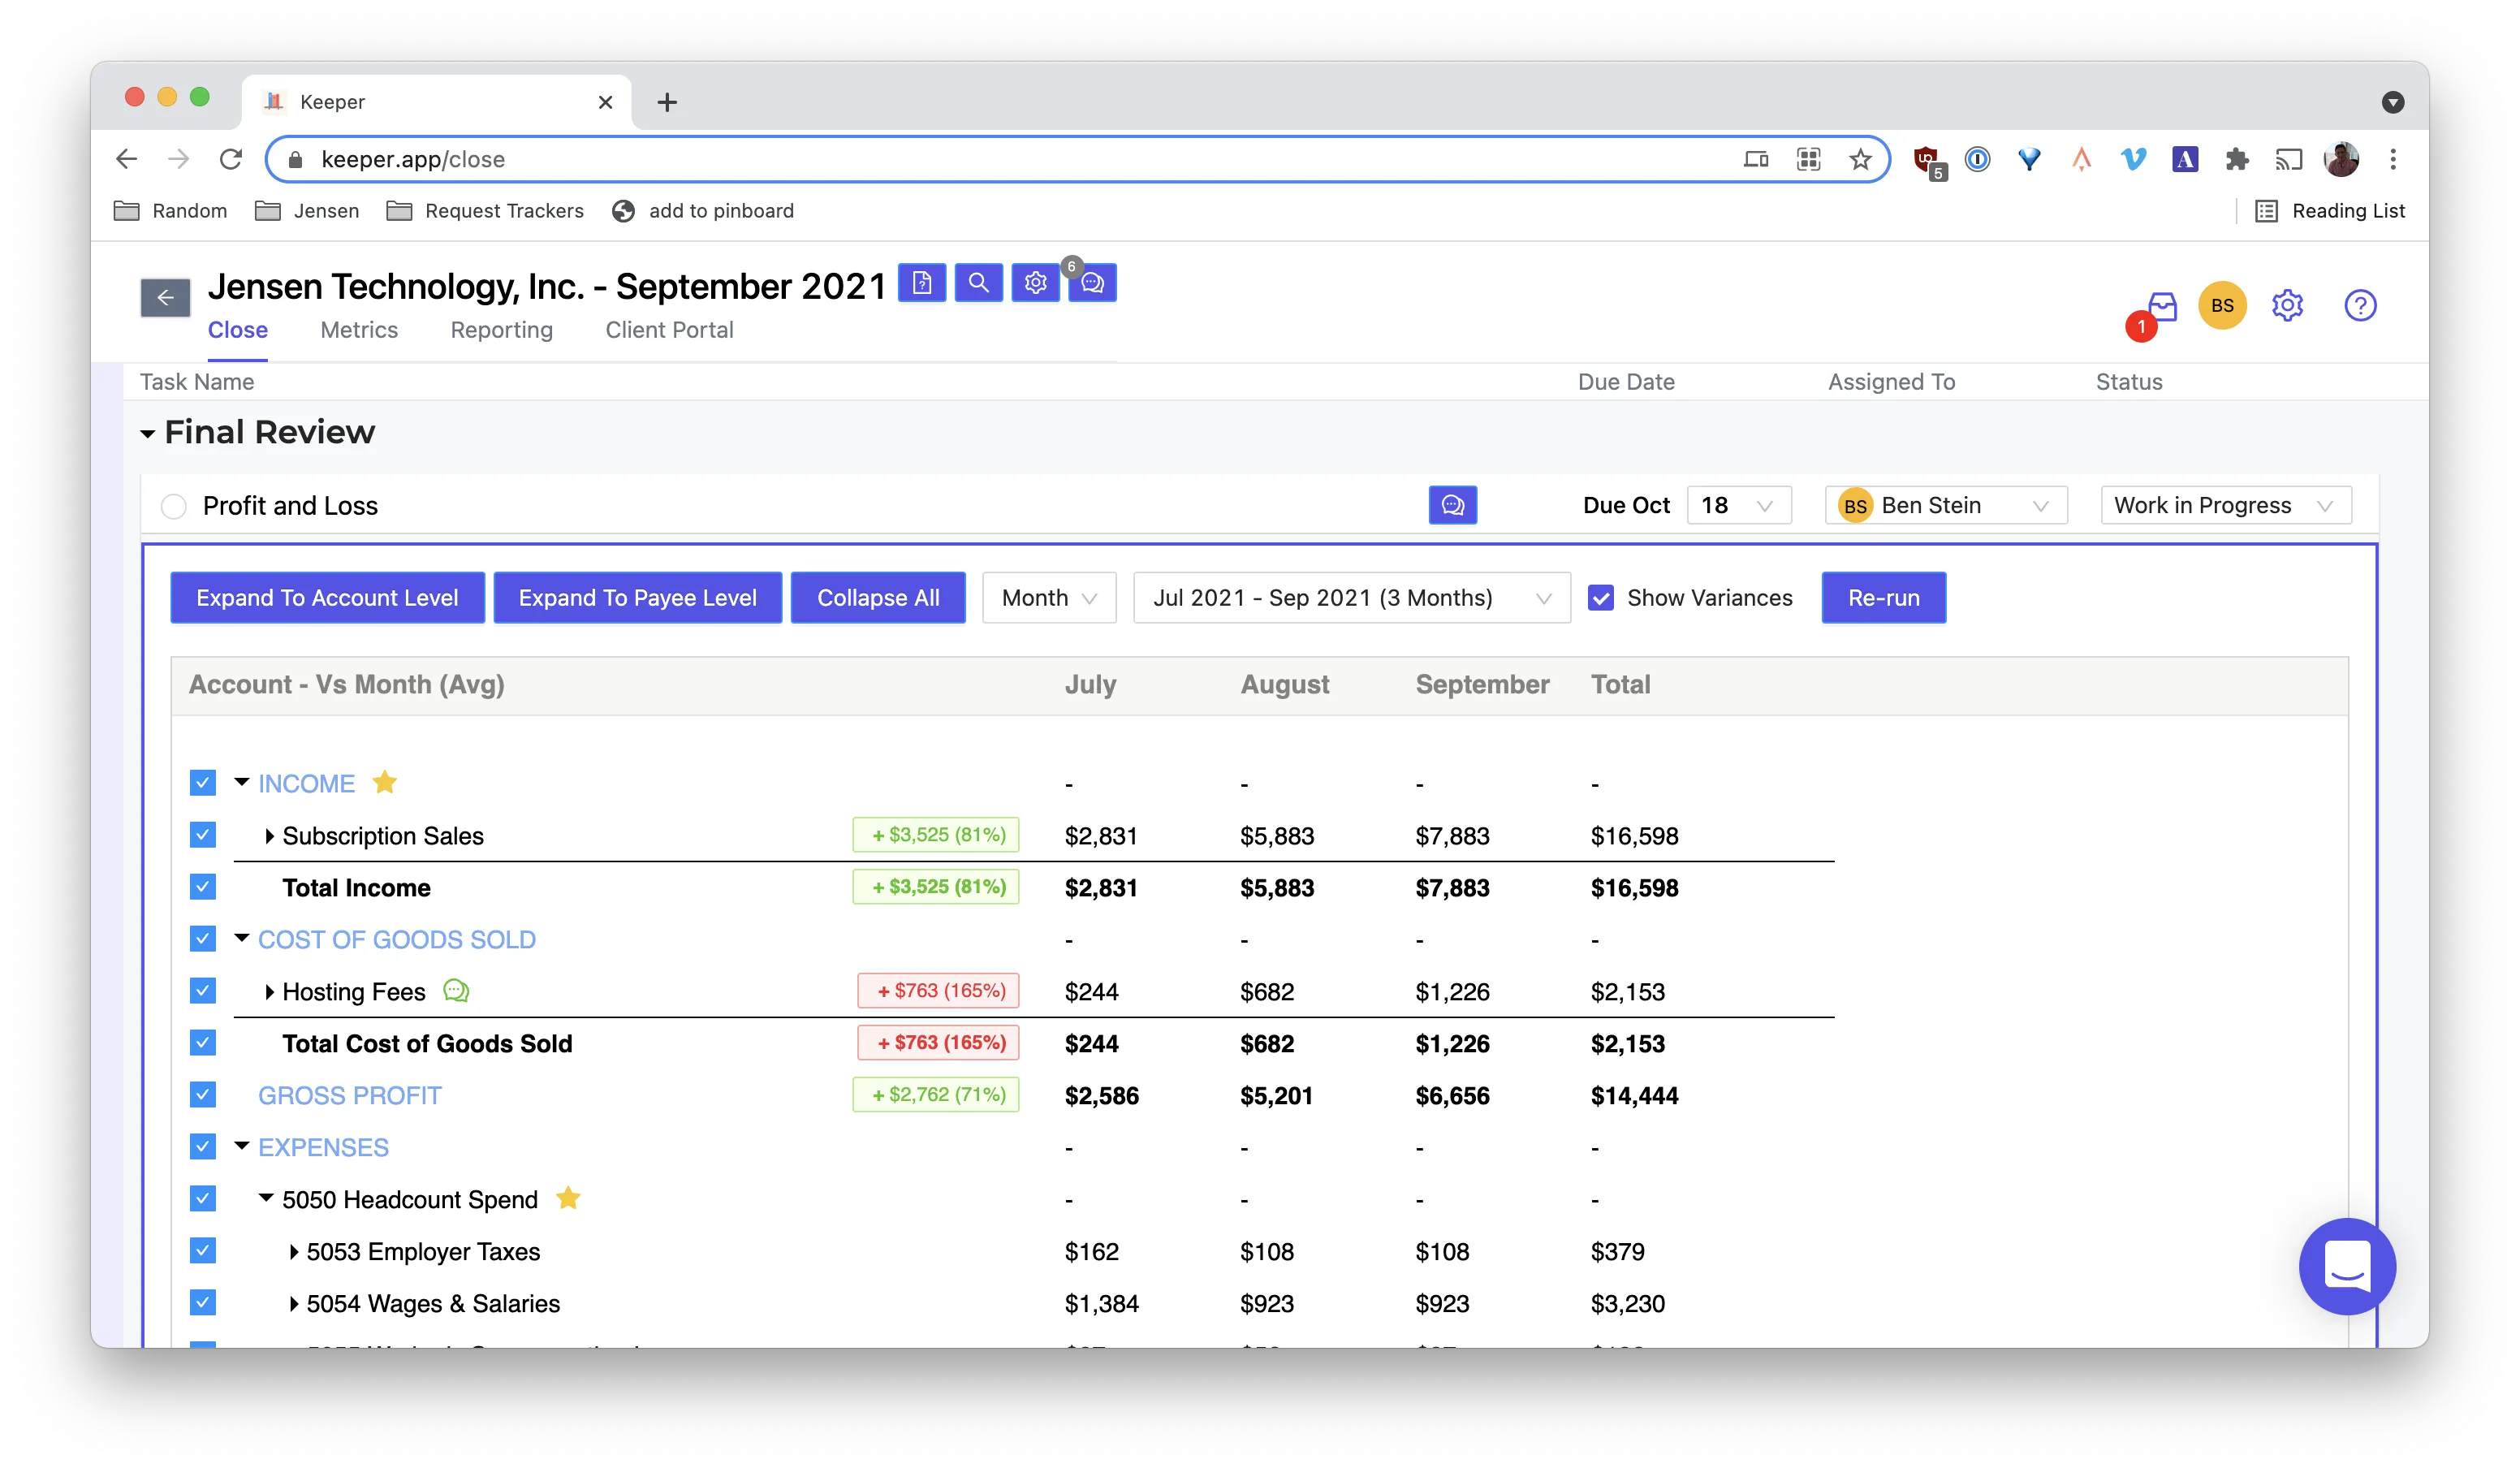Collapse the EXPENSES section arrow

point(241,1146)
